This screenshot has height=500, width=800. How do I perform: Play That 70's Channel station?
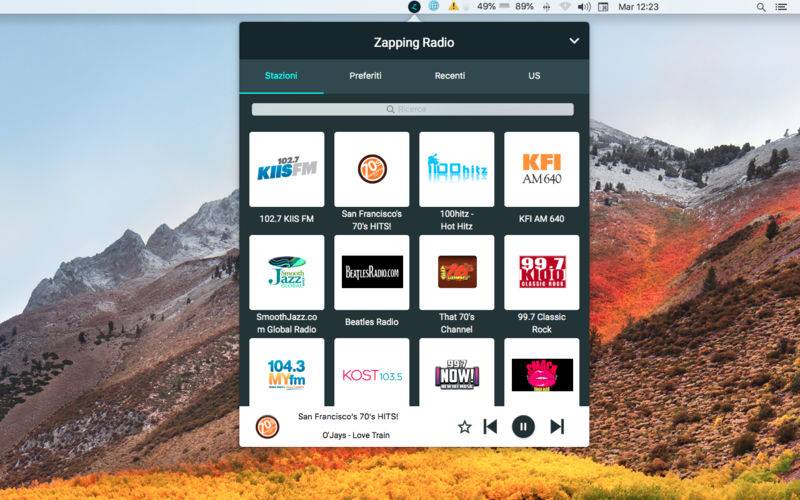[x=457, y=272]
